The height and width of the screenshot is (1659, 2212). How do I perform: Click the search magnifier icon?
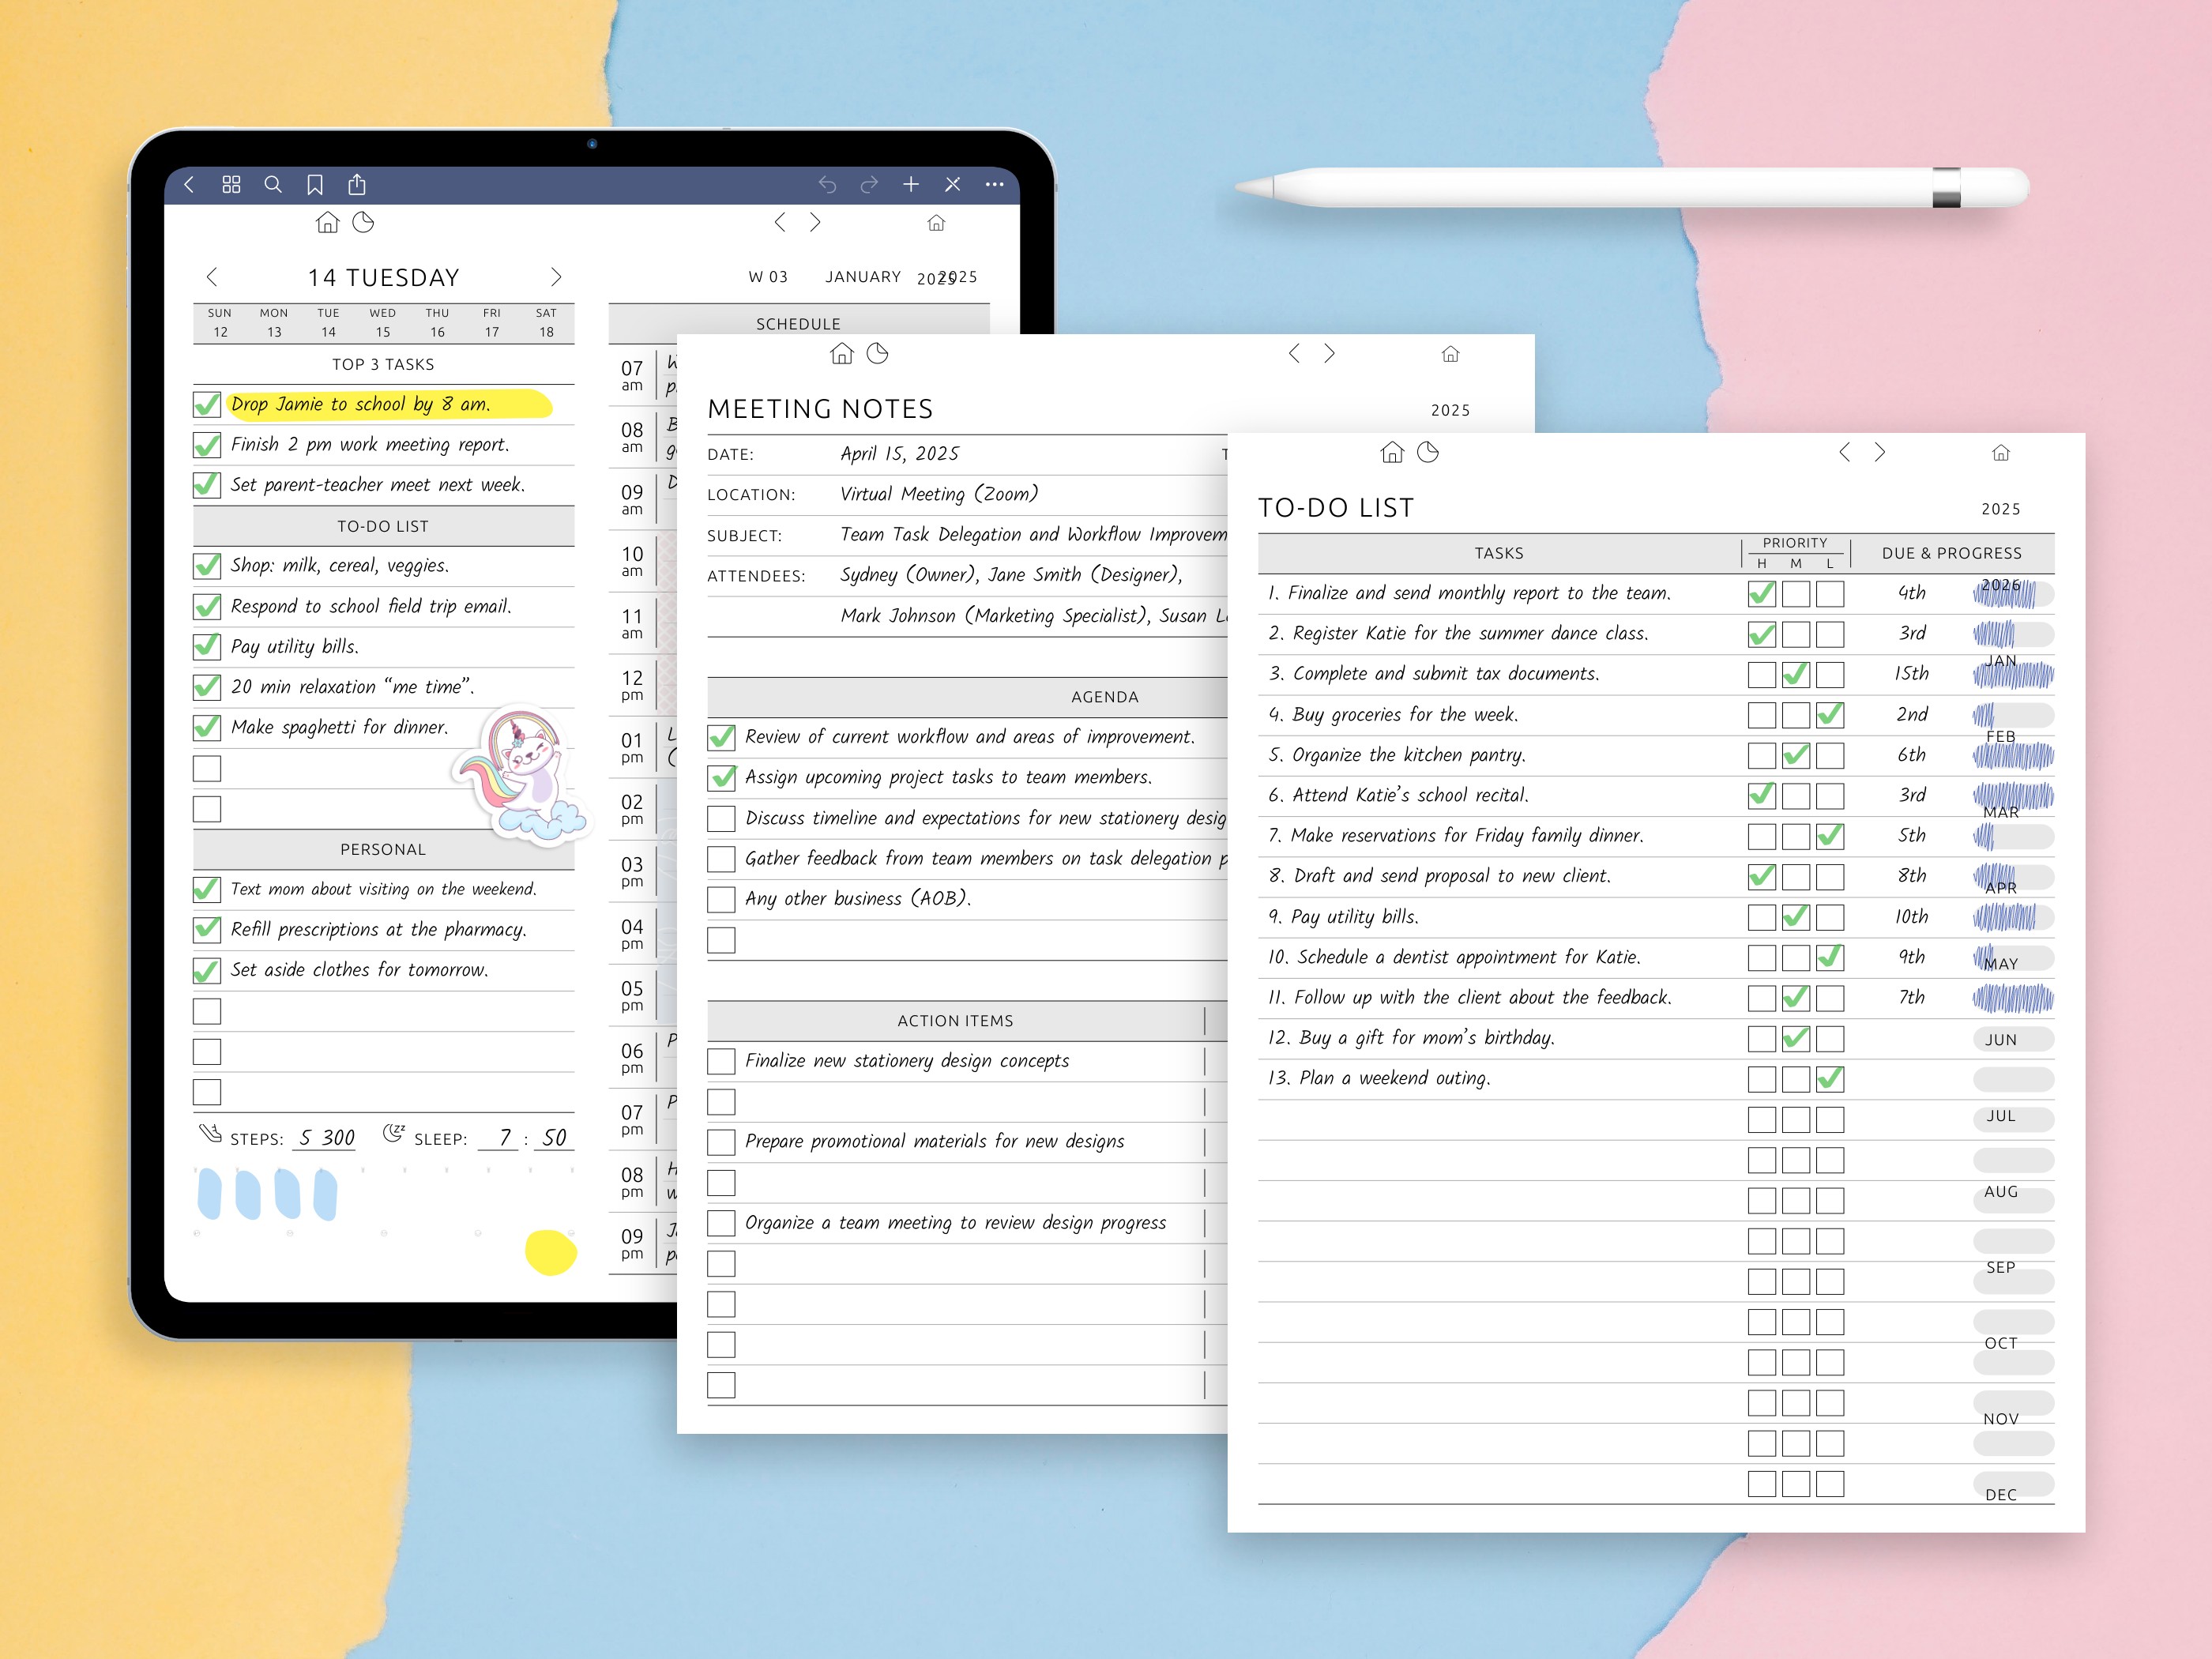[273, 184]
